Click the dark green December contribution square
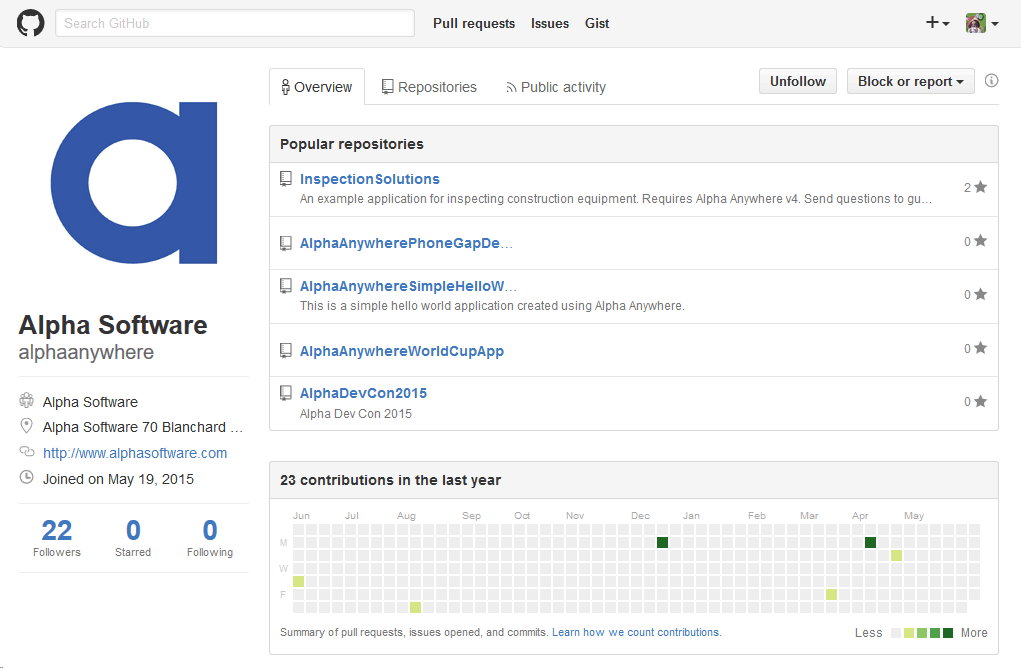This screenshot has height=668, width=1021. [x=662, y=542]
